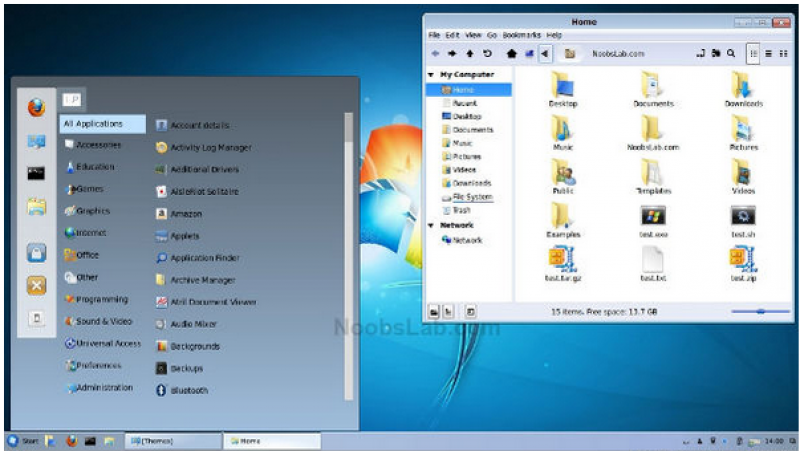The width and height of the screenshot is (800, 451).
Task: Switch to icon view in file manager
Action: click(753, 54)
